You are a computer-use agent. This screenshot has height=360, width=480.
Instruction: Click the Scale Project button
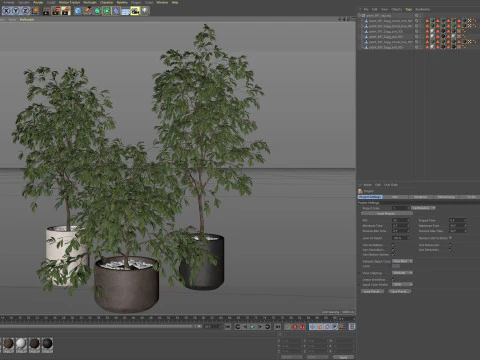click(x=386, y=213)
